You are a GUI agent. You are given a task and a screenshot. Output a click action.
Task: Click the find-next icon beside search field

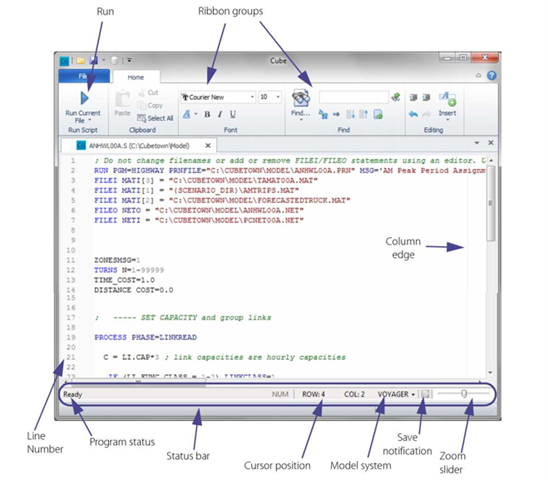(x=396, y=97)
